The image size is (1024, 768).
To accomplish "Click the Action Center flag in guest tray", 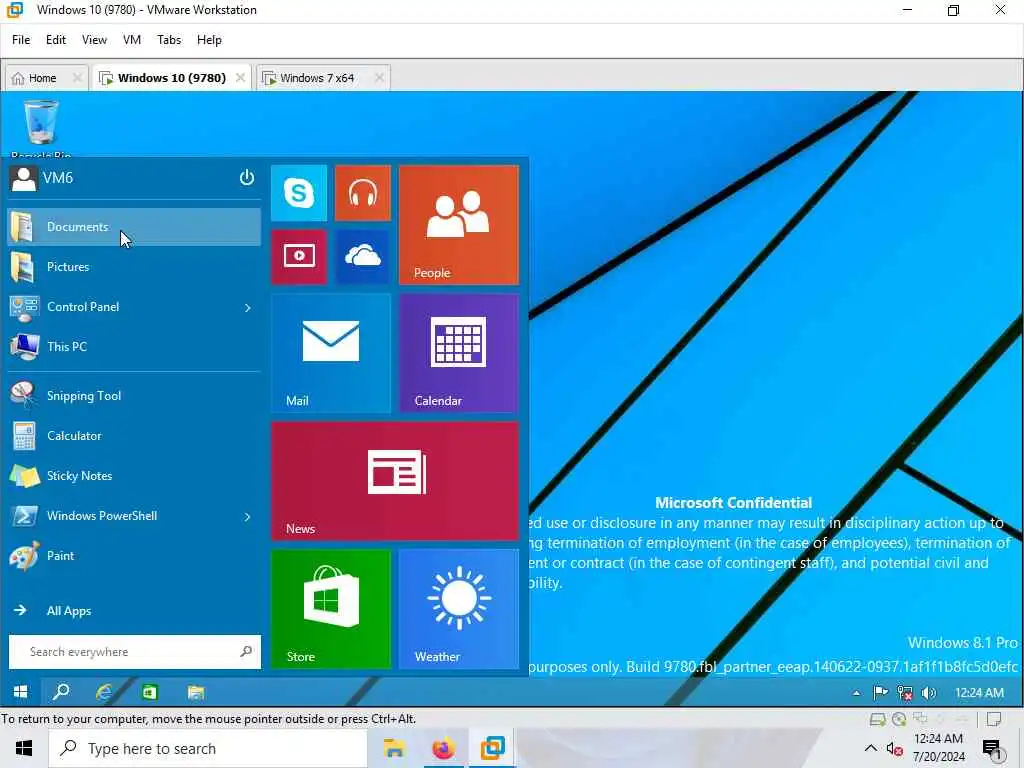I will [x=880, y=692].
